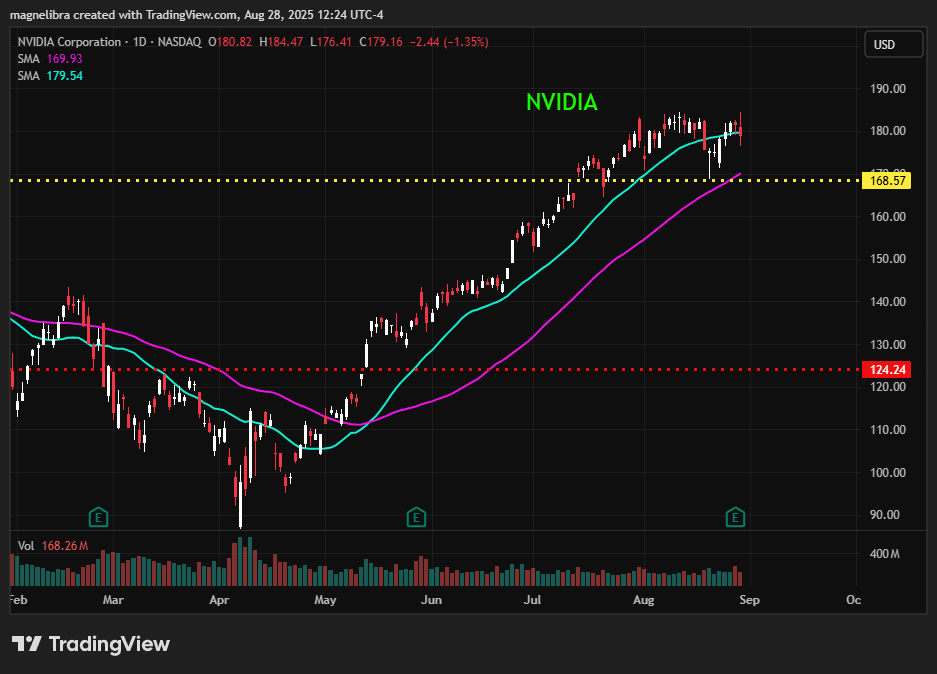
Task: Click the 90.00 price axis label
Action: click(885, 514)
